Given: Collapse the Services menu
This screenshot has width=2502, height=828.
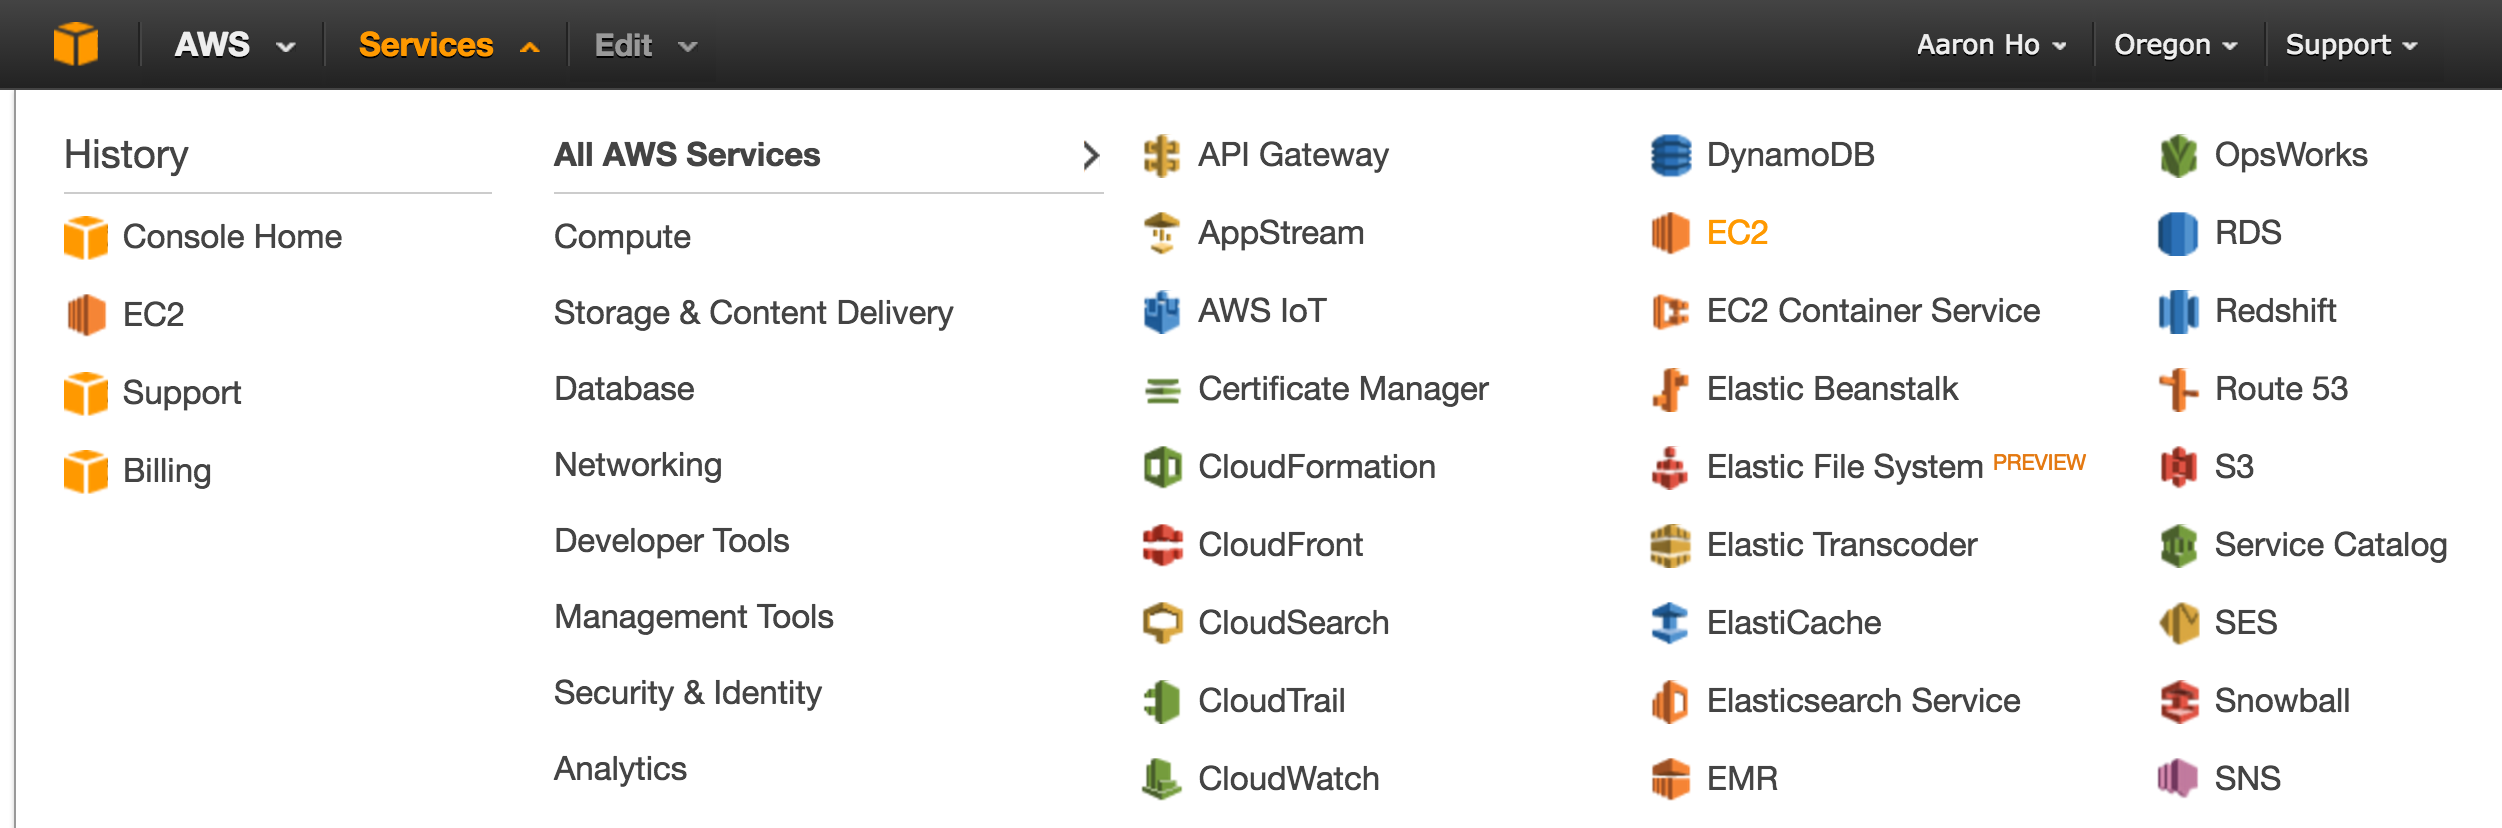Looking at the screenshot, I should (x=449, y=45).
